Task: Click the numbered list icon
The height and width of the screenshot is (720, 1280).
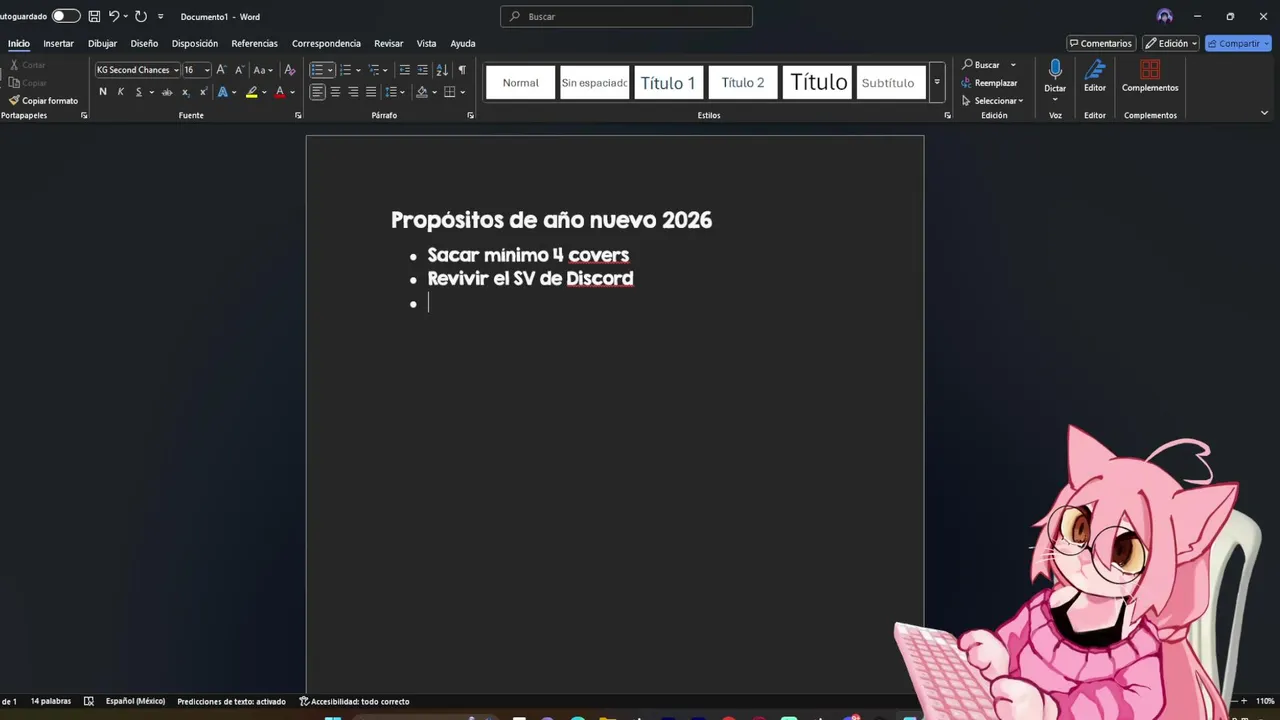Action: click(345, 70)
